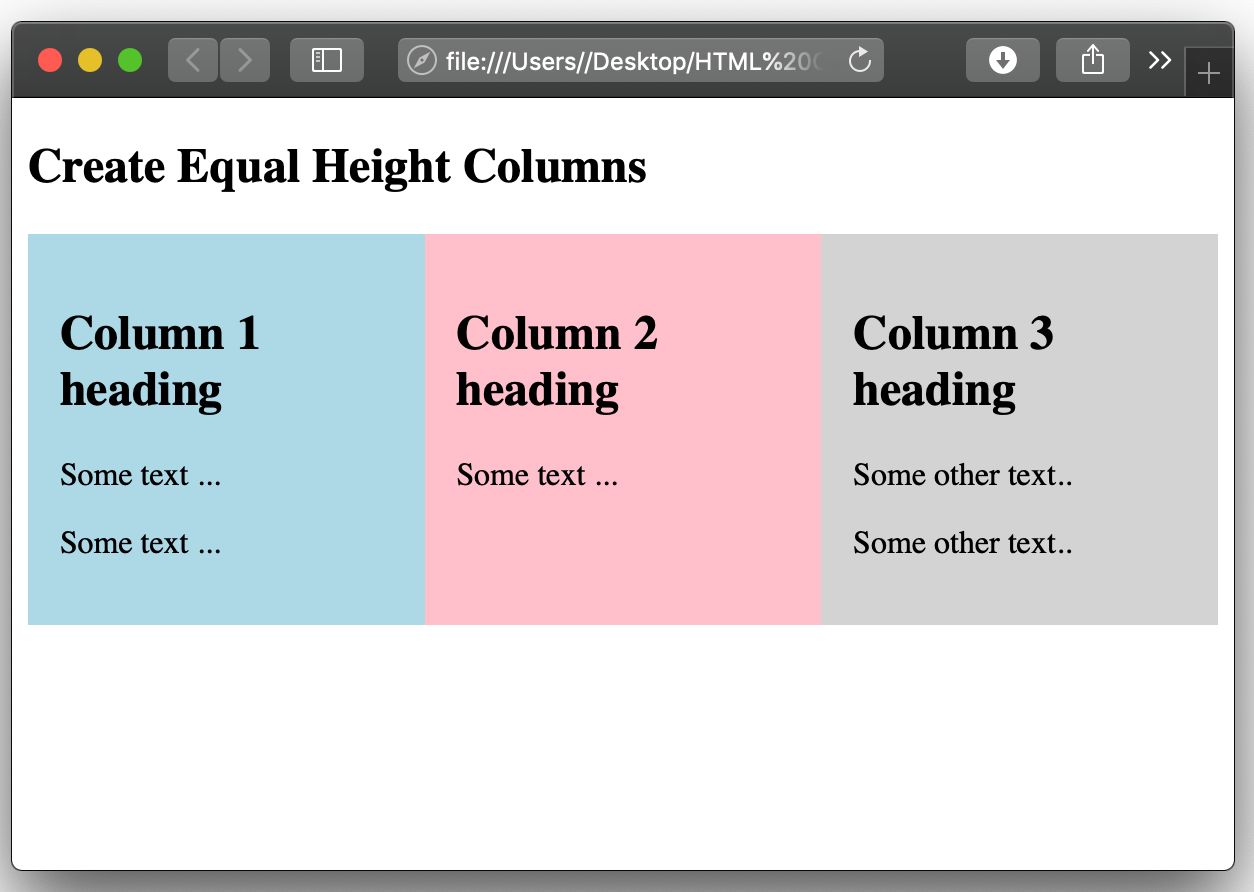Click the red close traffic light button
The height and width of the screenshot is (892, 1254).
(x=49, y=59)
